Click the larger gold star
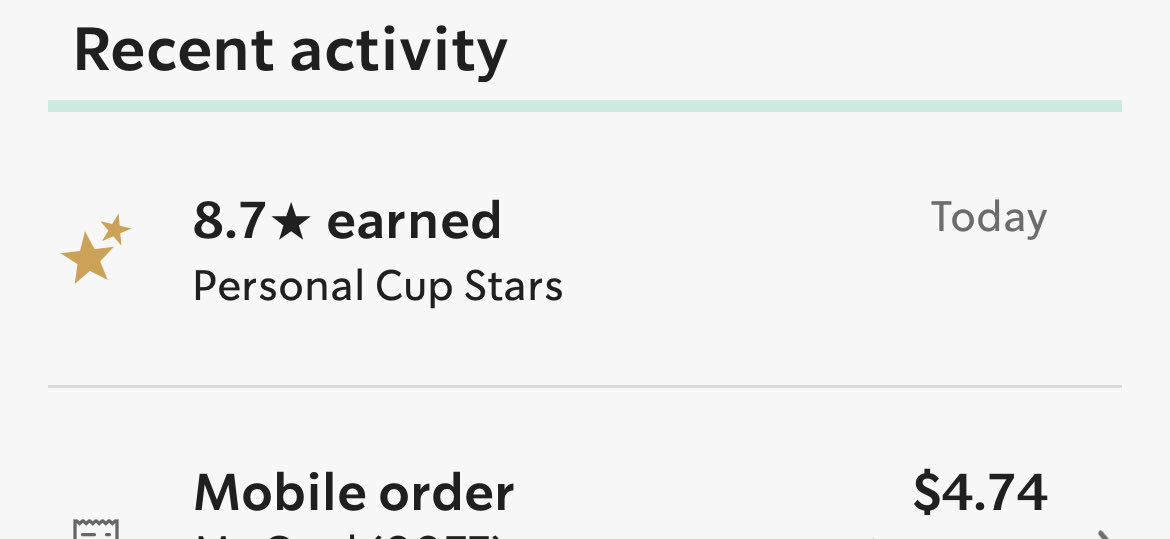This screenshot has height=539, width=1170. click(87, 258)
